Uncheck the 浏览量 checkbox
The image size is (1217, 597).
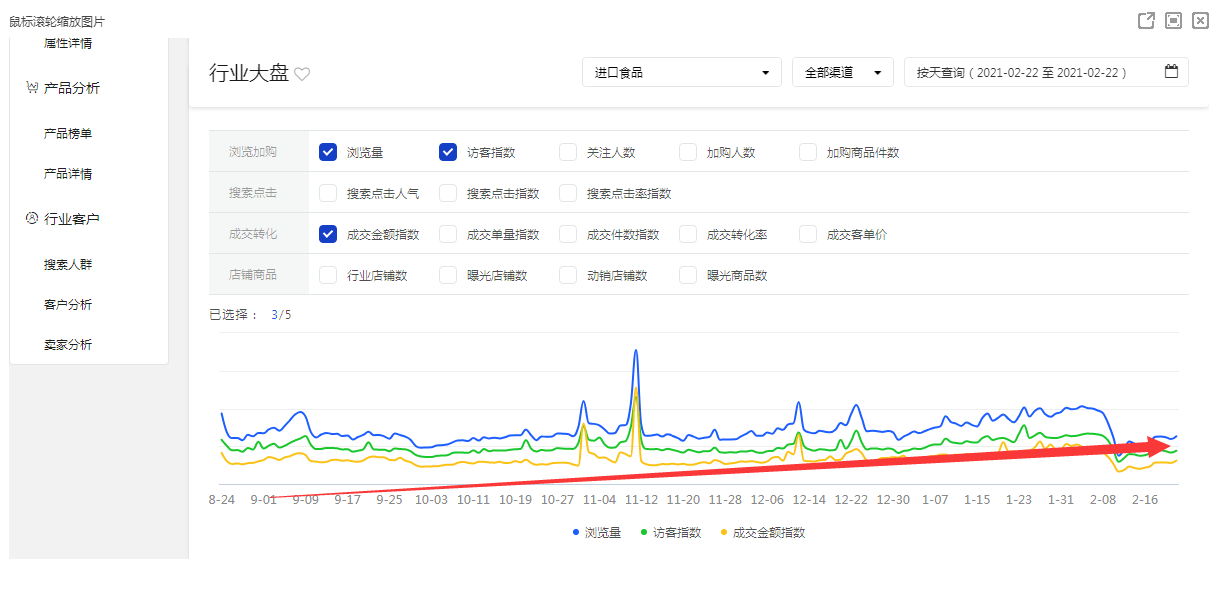click(x=328, y=152)
